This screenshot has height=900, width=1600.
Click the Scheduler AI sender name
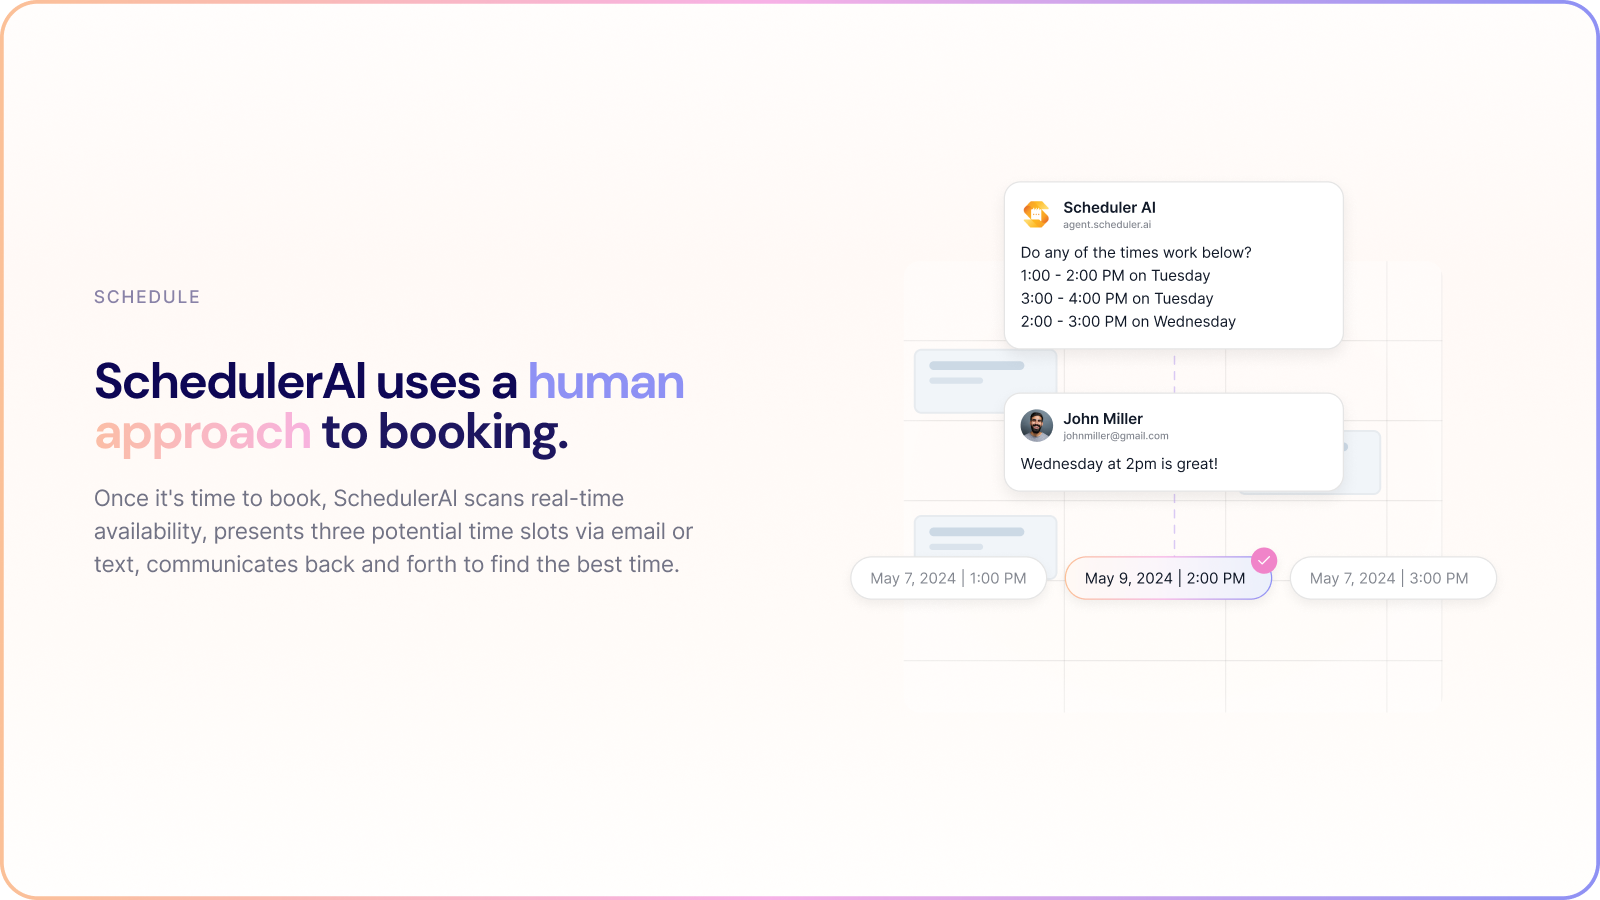(x=1109, y=208)
